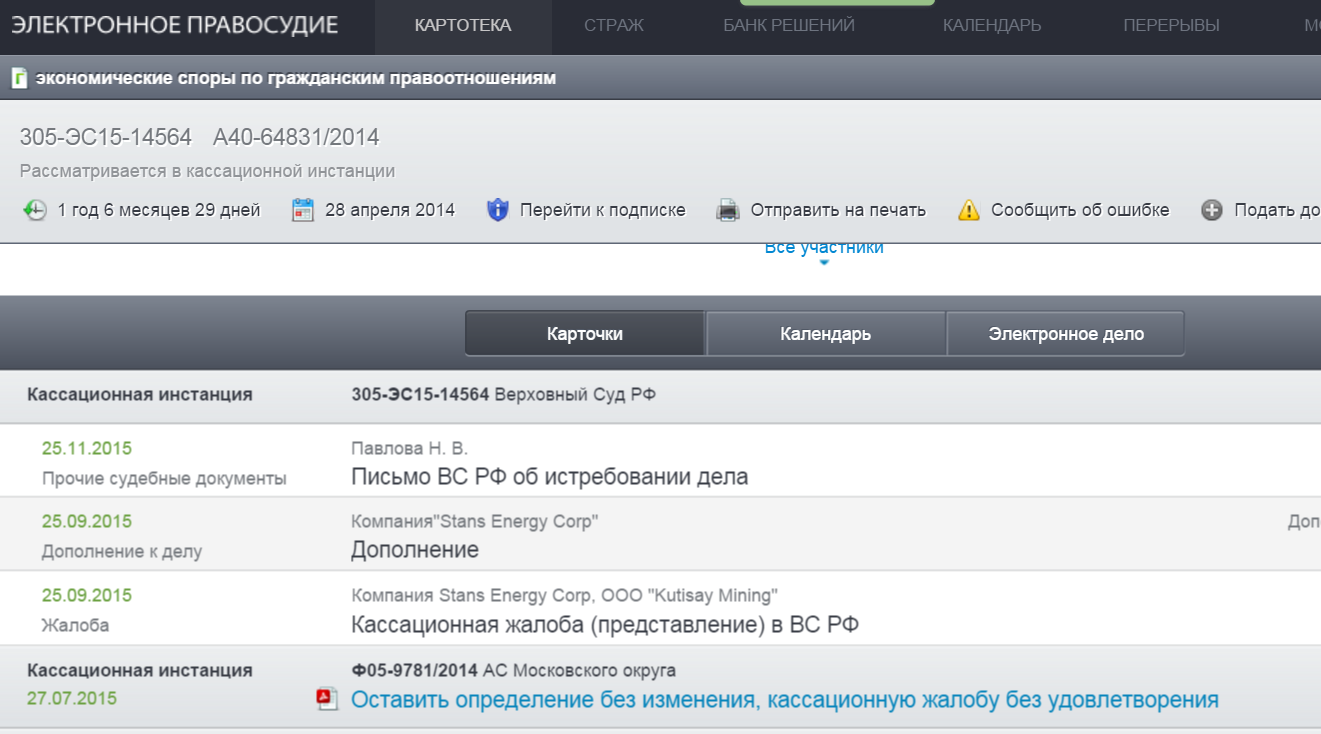
Task: Click Перейти к подписке link
Action: 602,210
